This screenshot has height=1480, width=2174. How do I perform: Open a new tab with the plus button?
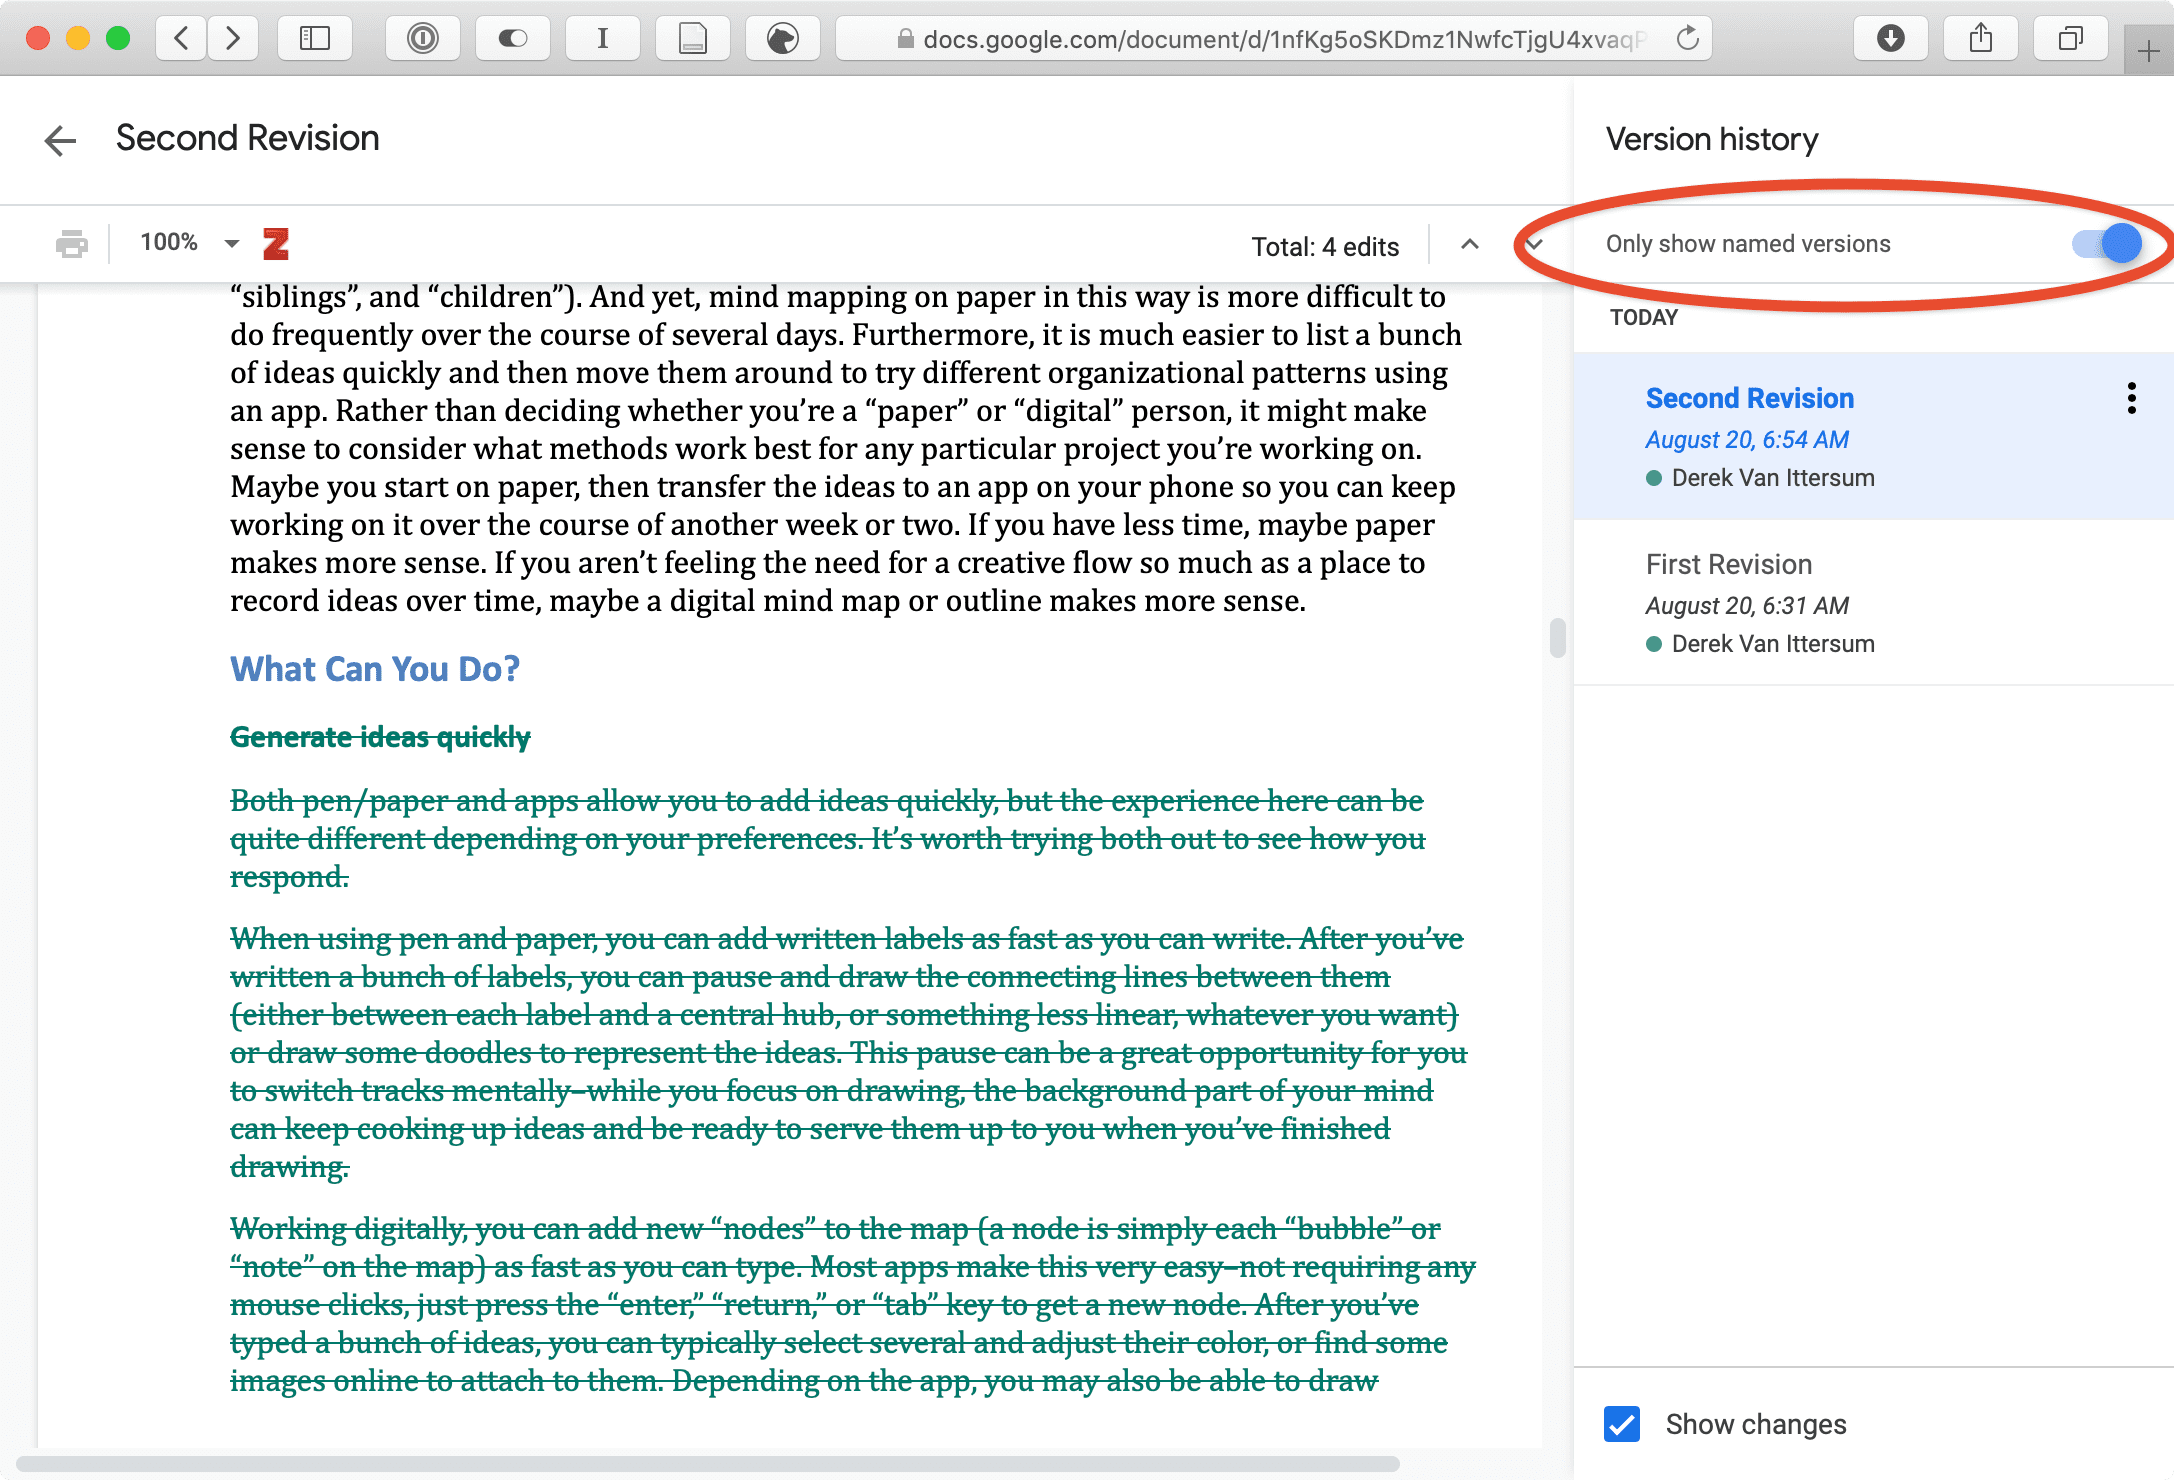click(x=2148, y=50)
